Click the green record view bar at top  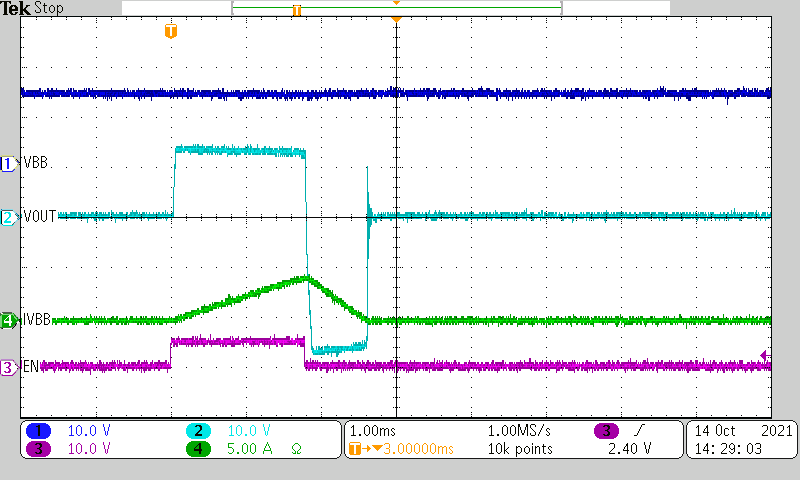click(396, 8)
